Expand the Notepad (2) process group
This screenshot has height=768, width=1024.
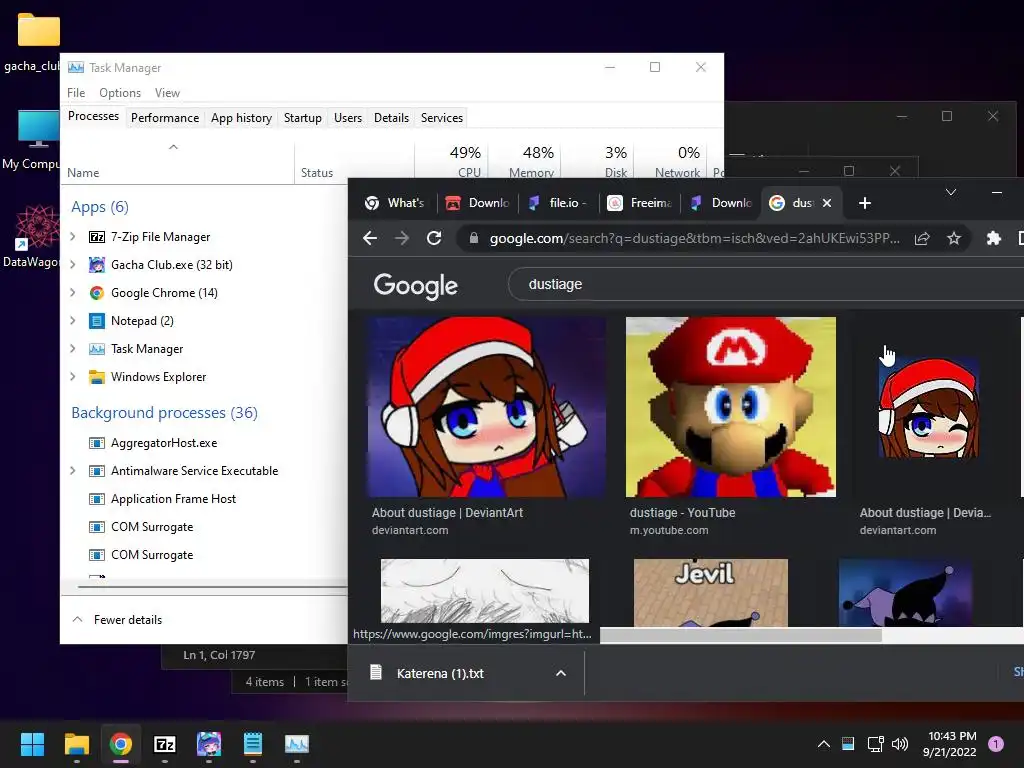coord(72,321)
